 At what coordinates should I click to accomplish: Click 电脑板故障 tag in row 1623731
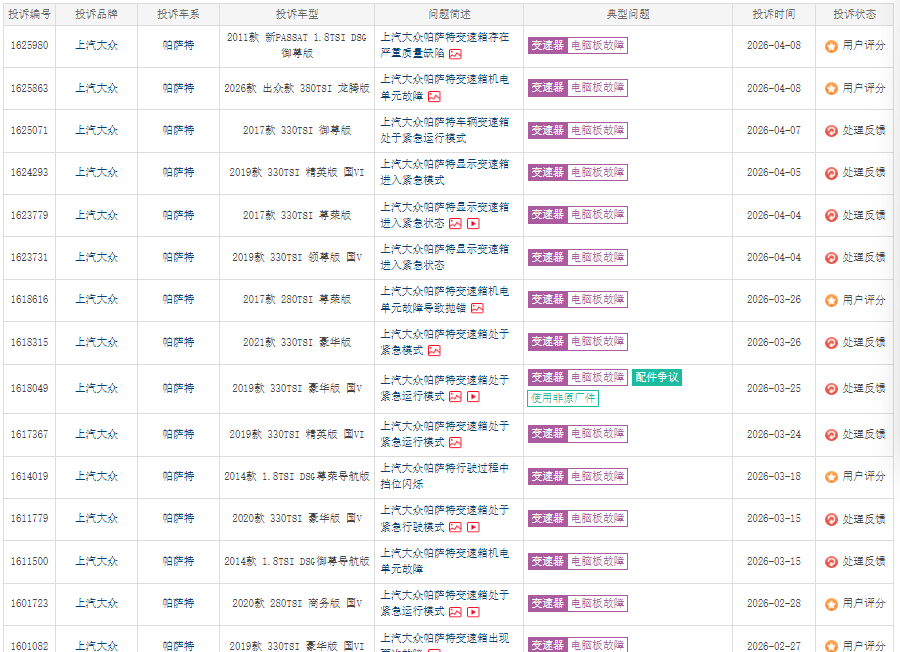point(598,258)
